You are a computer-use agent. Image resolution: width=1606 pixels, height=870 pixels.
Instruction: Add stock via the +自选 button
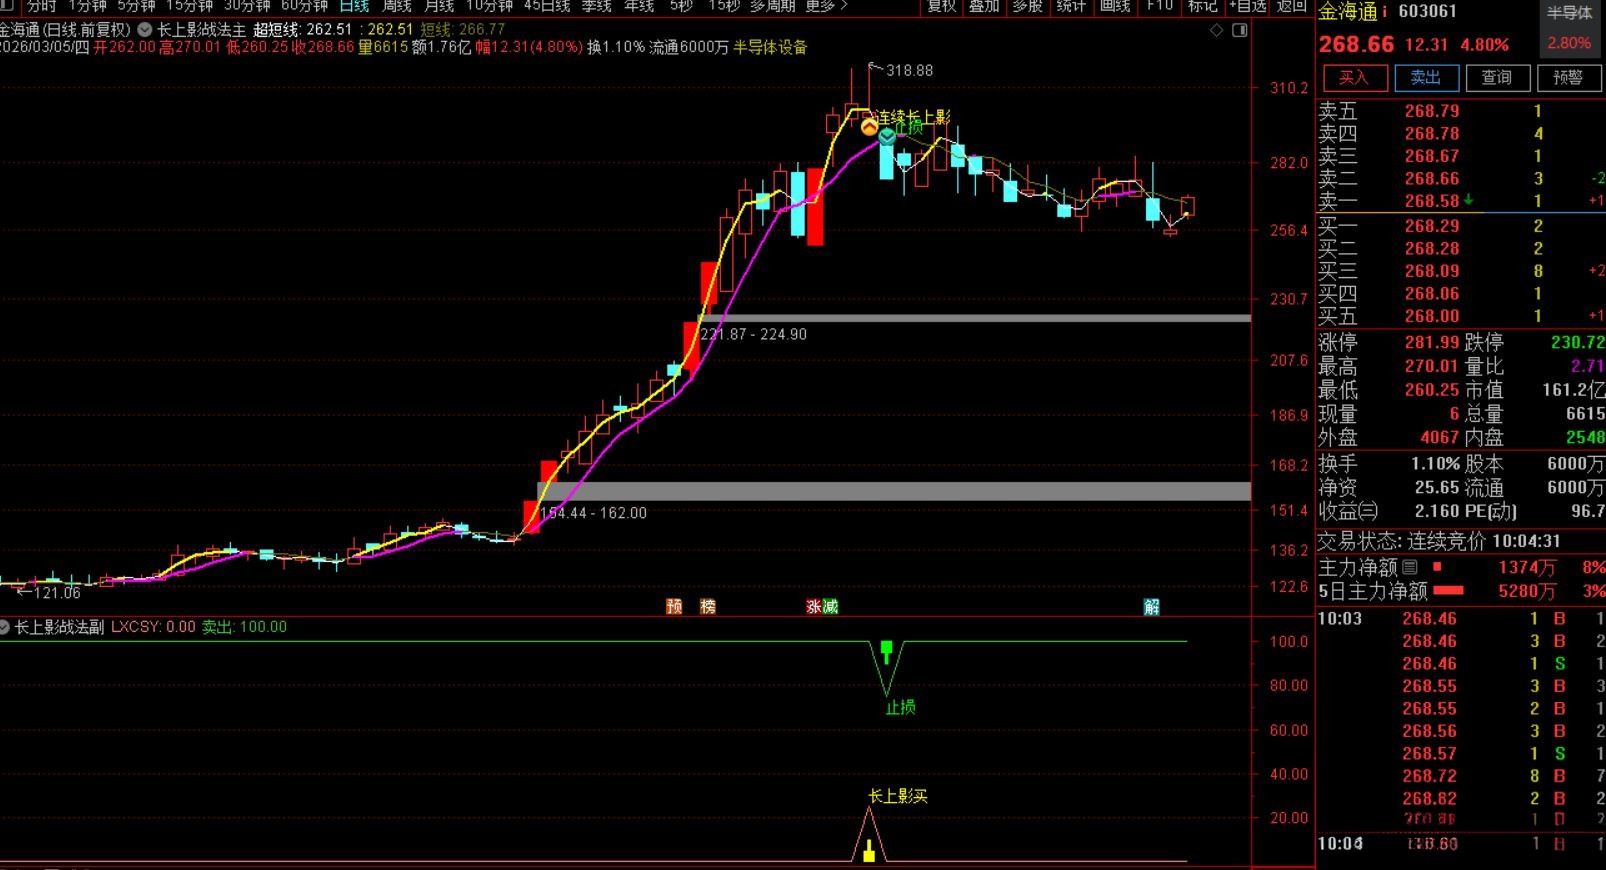[1247, 6]
